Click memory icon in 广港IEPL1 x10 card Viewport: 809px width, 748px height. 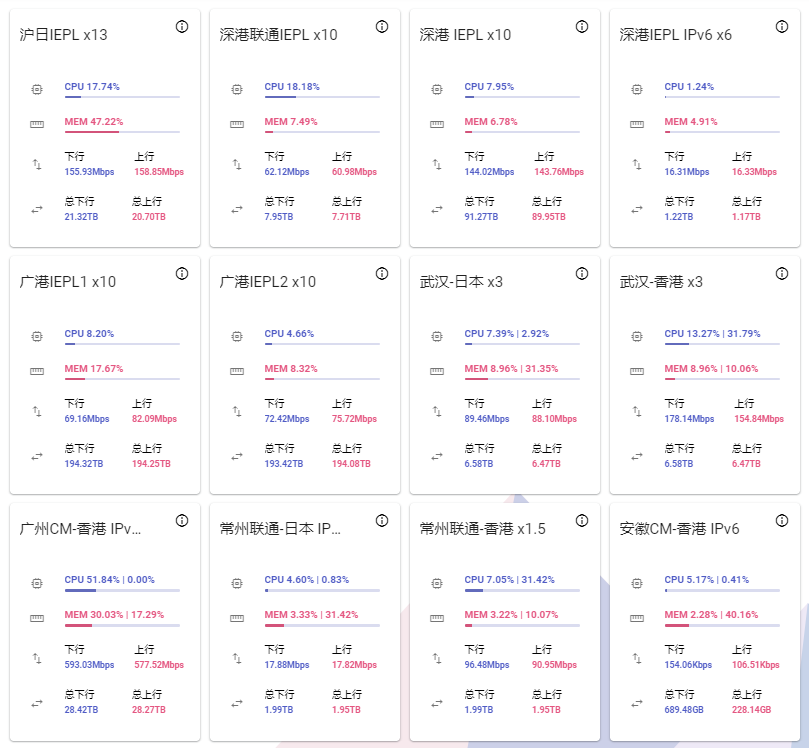[x=37, y=371]
